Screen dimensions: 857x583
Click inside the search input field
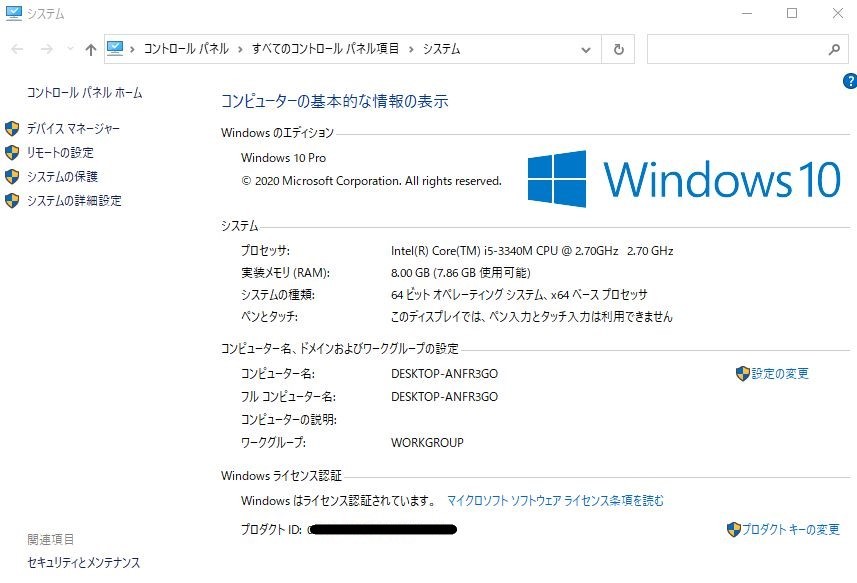pos(740,48)
